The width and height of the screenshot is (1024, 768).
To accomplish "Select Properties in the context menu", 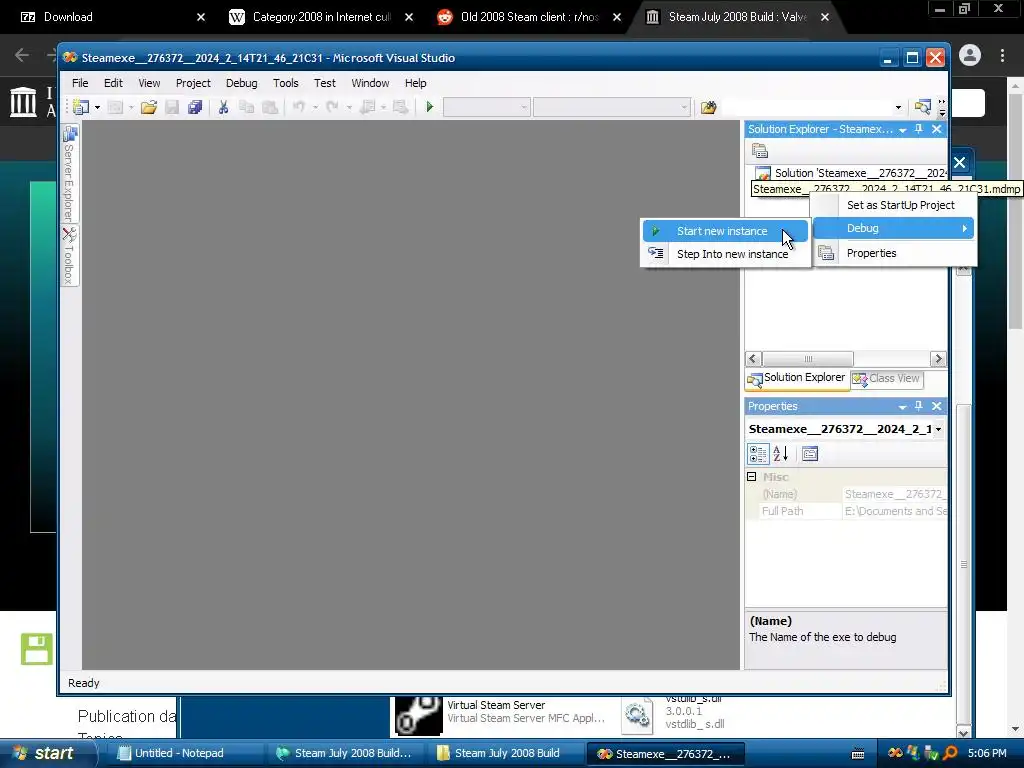I will click(893, 253).
